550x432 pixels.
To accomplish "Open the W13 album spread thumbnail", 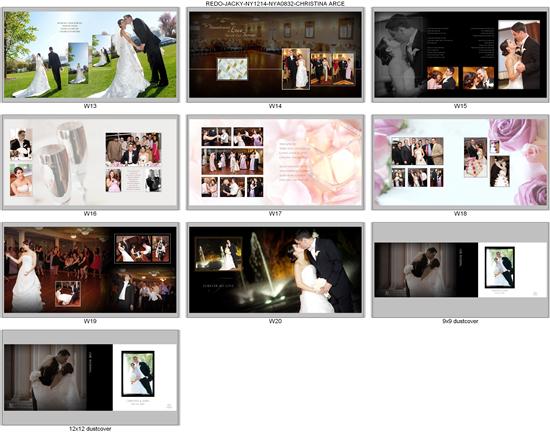I will [90, 55].
